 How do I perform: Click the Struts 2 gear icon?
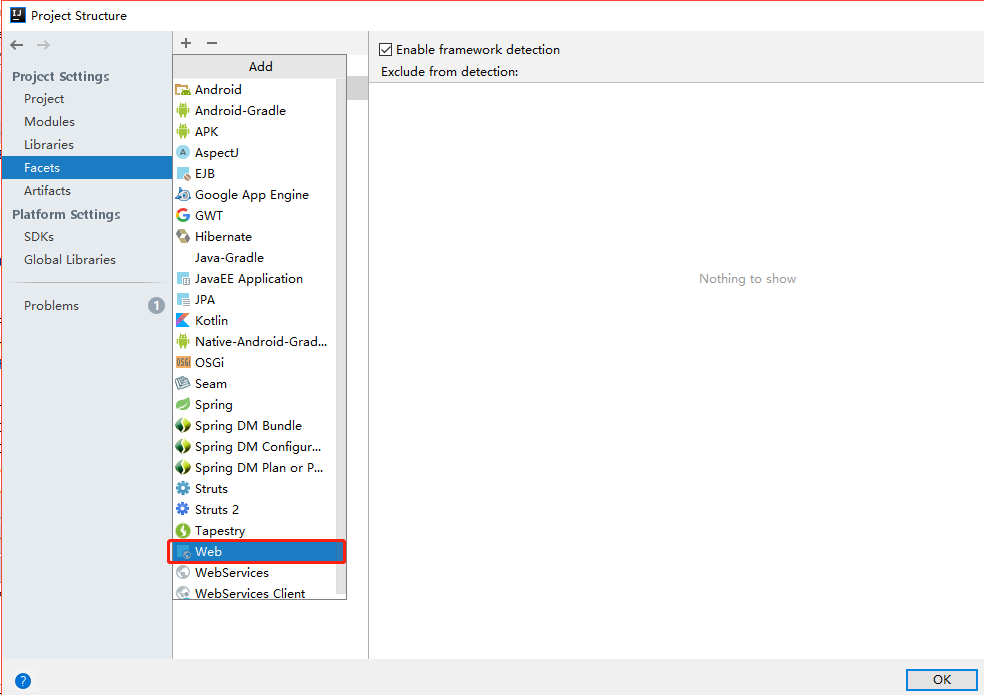183,510
